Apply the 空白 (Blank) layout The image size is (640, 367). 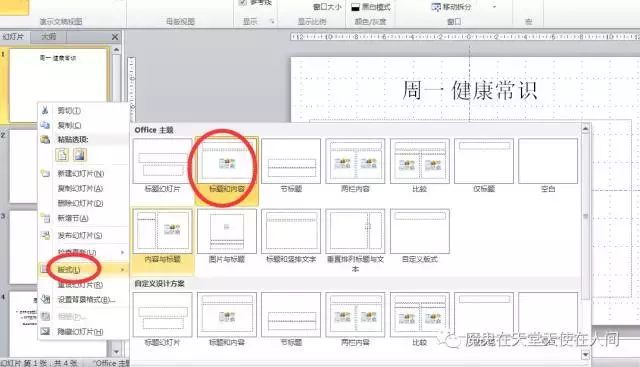pyautogui.click(x=548, y=166)
